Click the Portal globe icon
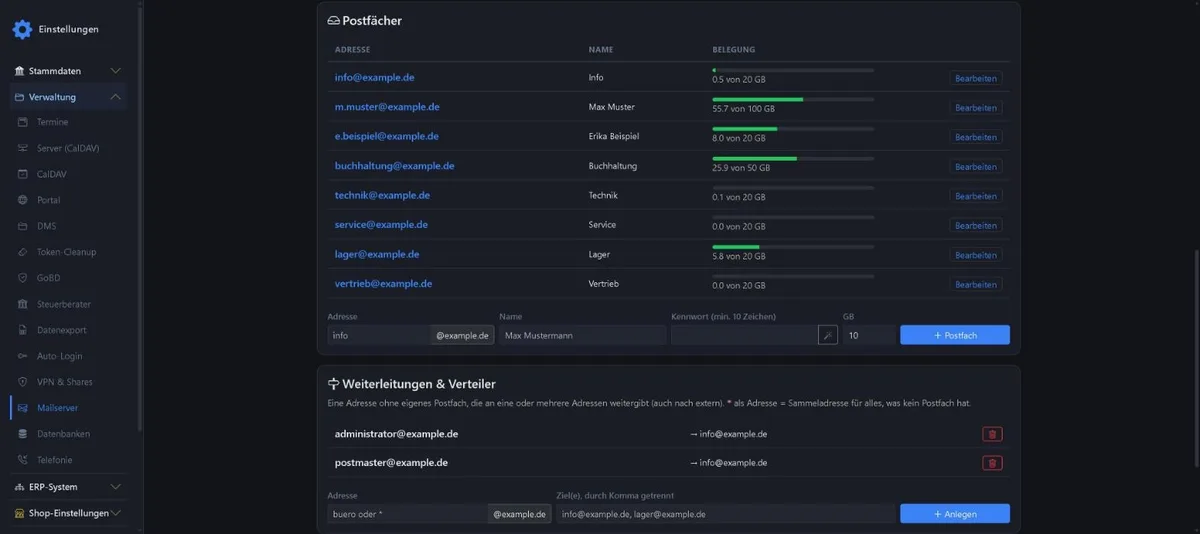The width and height of the screenshot is (1200, 534). [x=25, y=200]
